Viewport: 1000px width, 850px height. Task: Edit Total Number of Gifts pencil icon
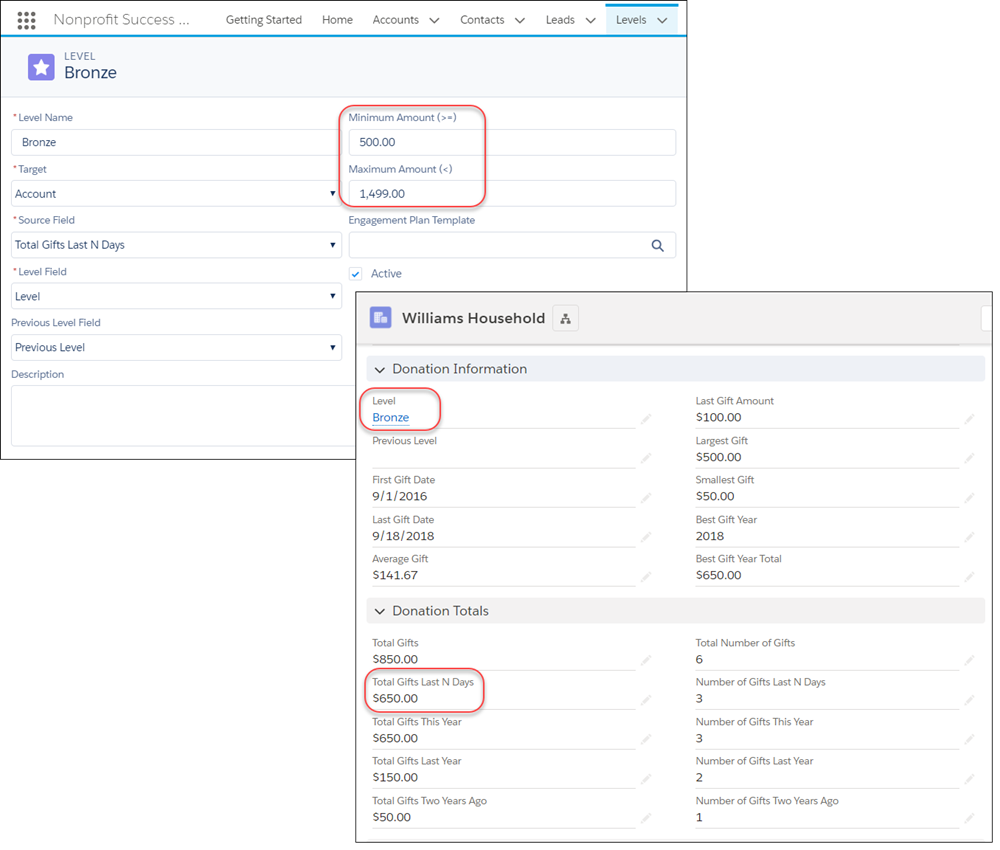[969, 660]
